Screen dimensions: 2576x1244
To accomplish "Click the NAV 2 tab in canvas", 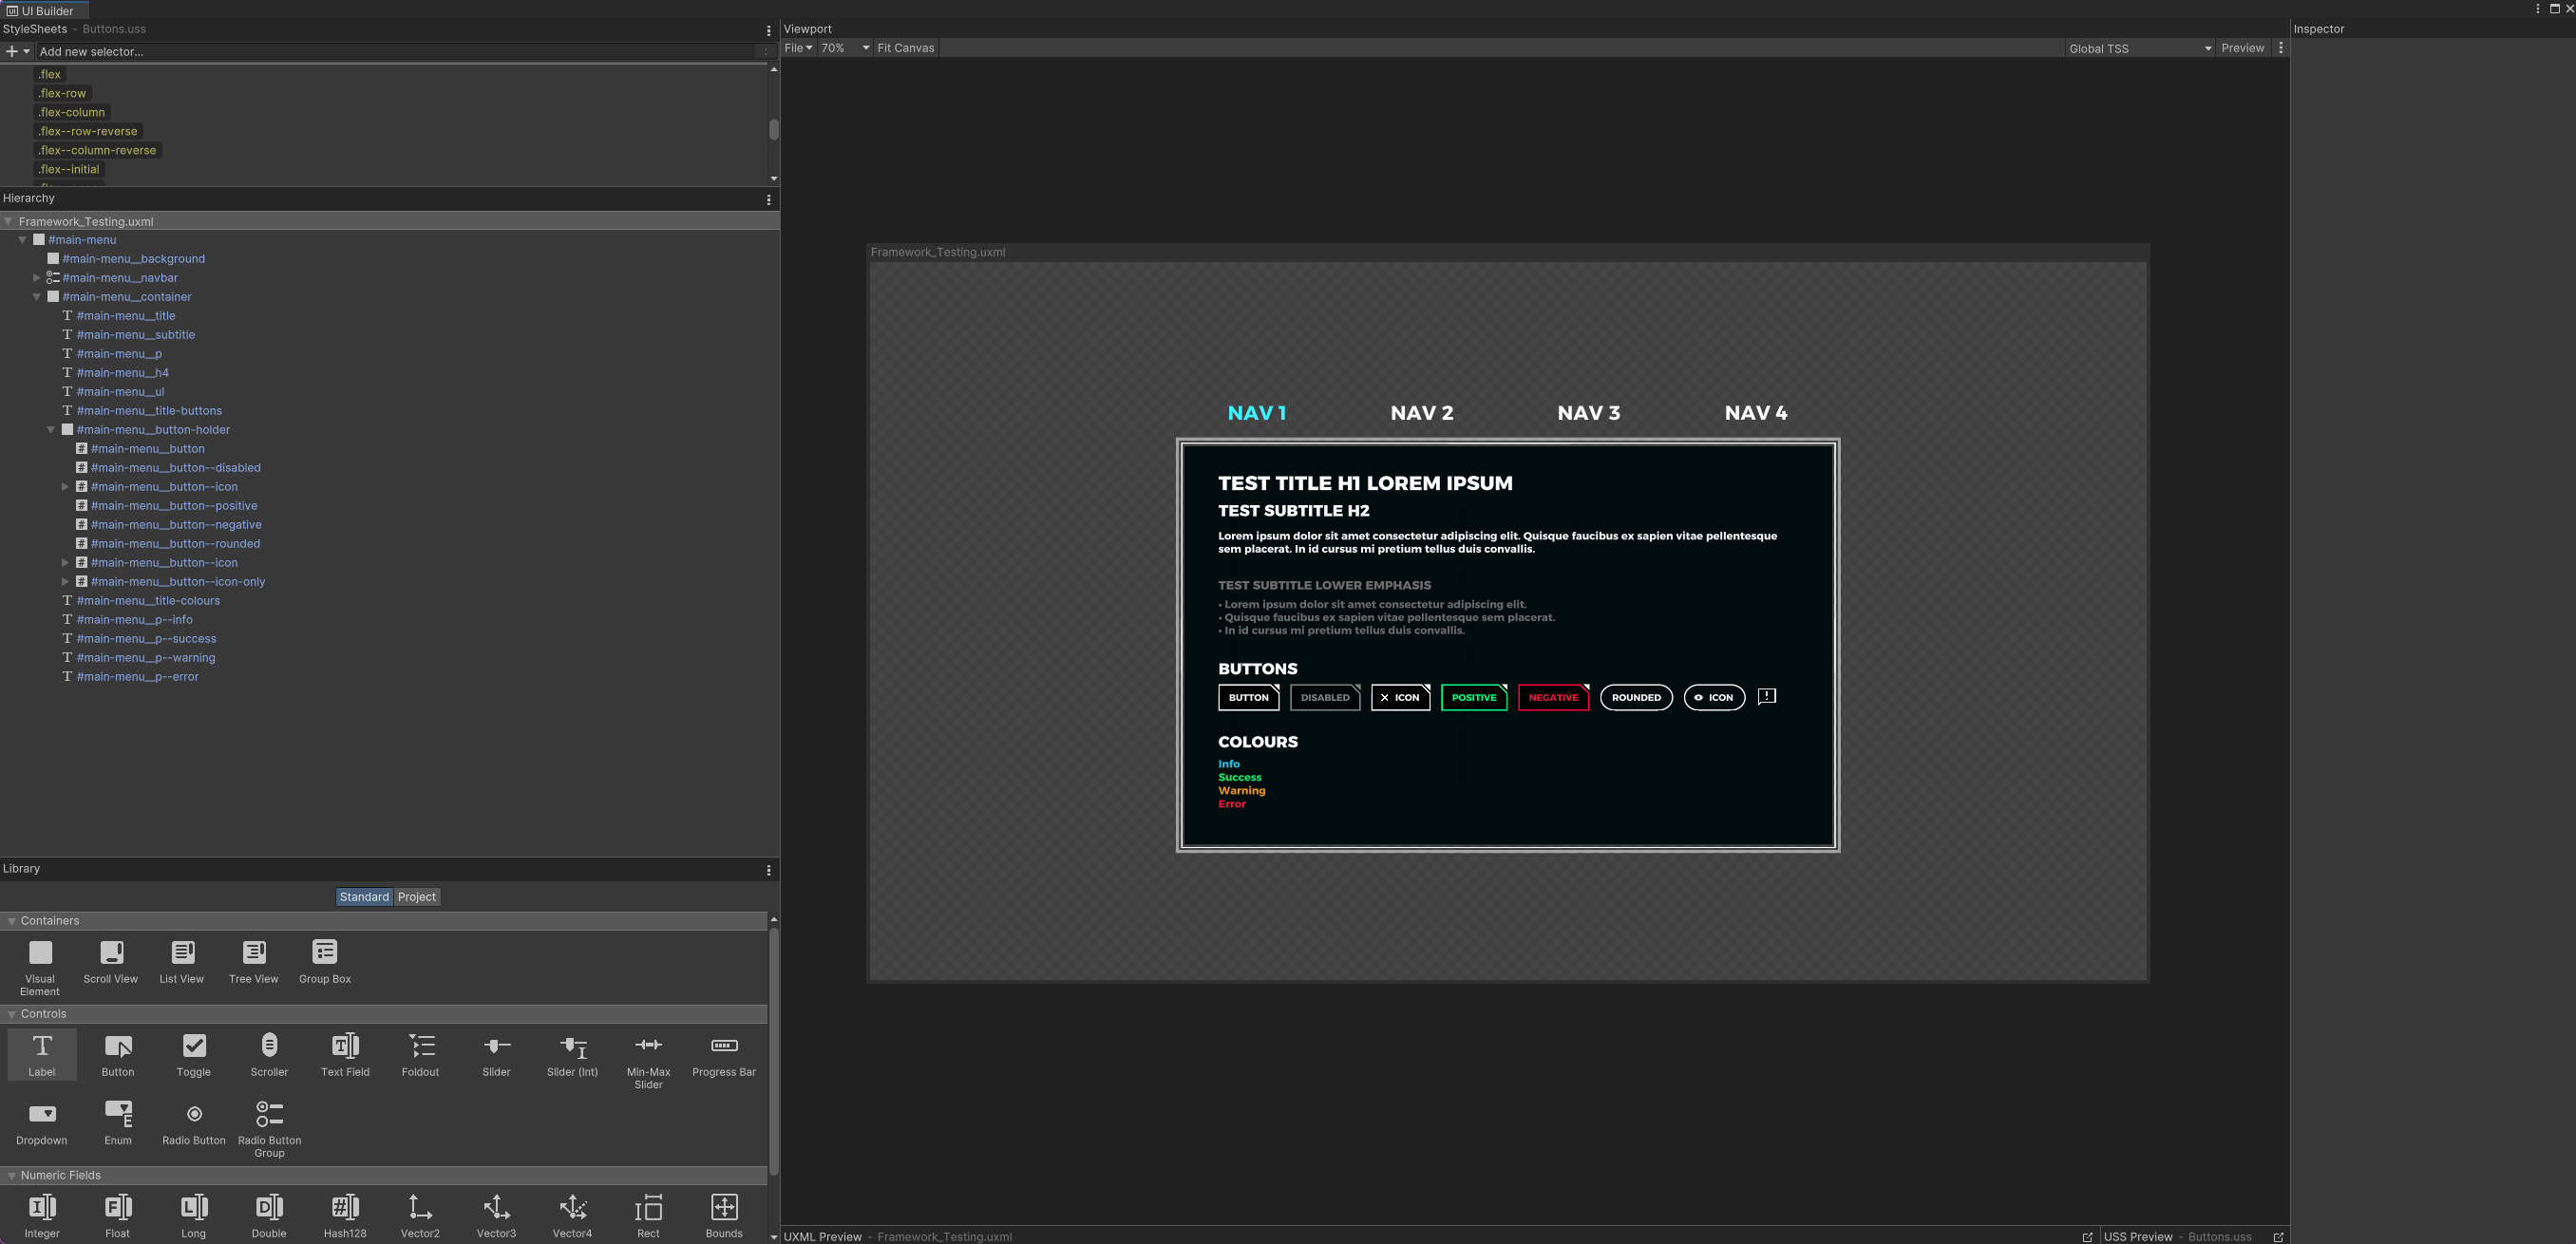I will pyautogui.click(x=1421, y=413).
